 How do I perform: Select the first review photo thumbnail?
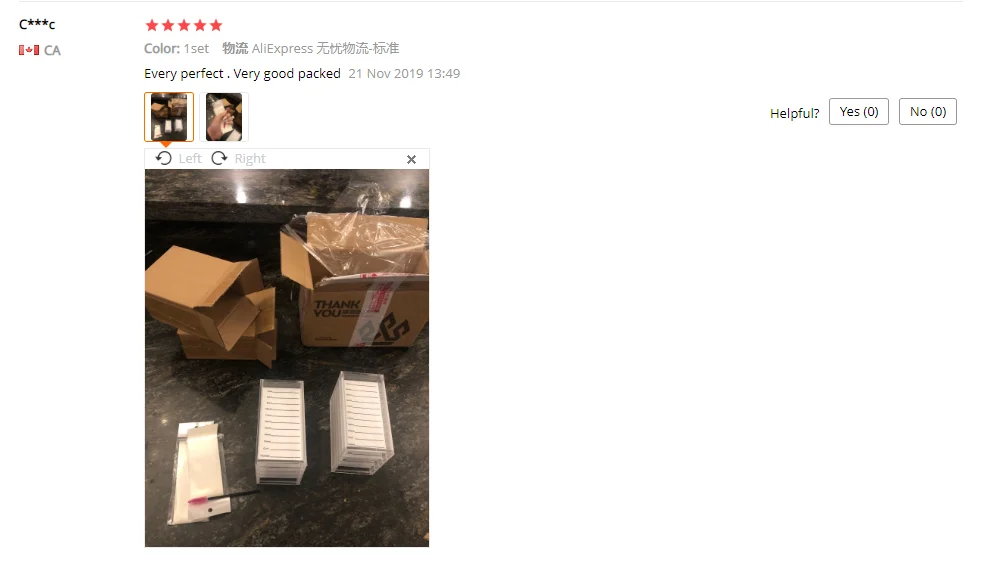169,117
